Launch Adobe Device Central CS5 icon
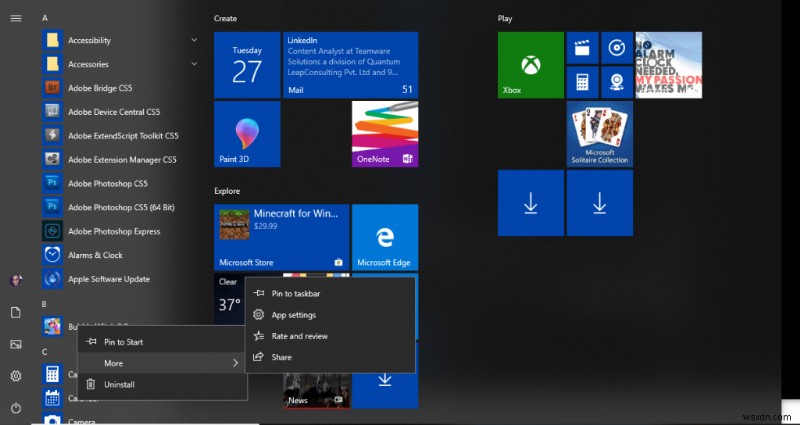 [x=52, y=112]
